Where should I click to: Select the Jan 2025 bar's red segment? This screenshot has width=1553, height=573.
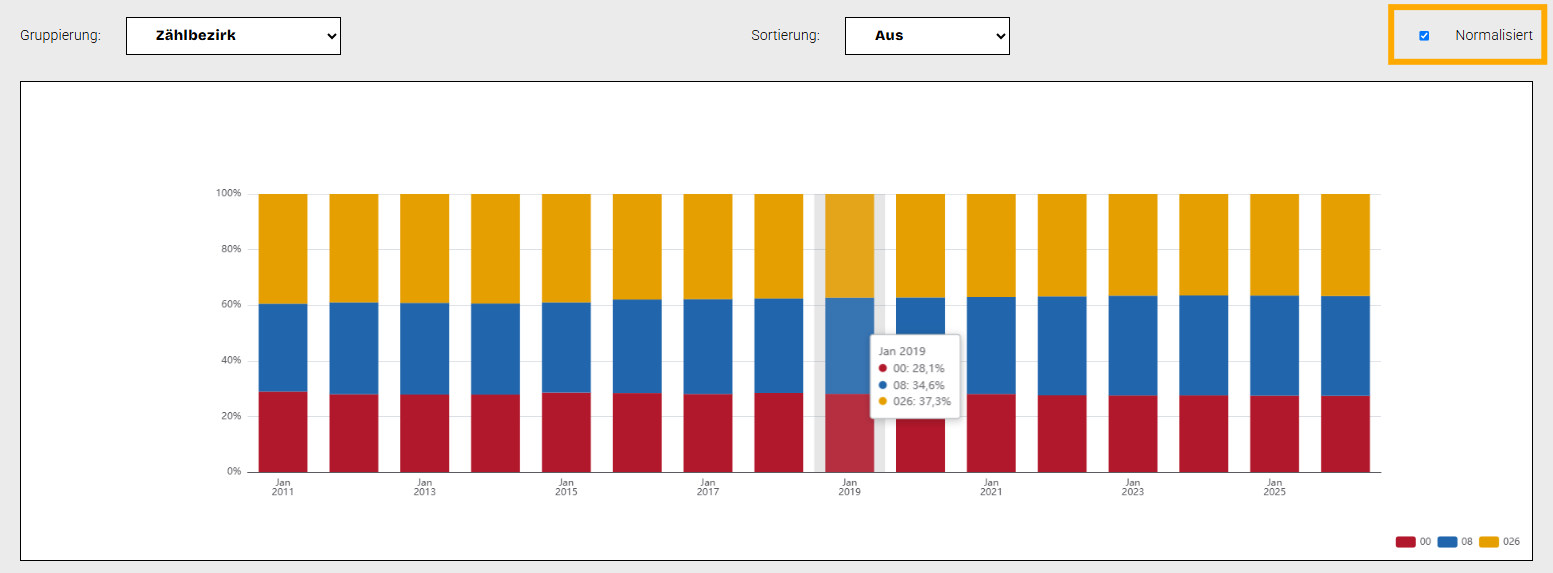click(1274, 434)
